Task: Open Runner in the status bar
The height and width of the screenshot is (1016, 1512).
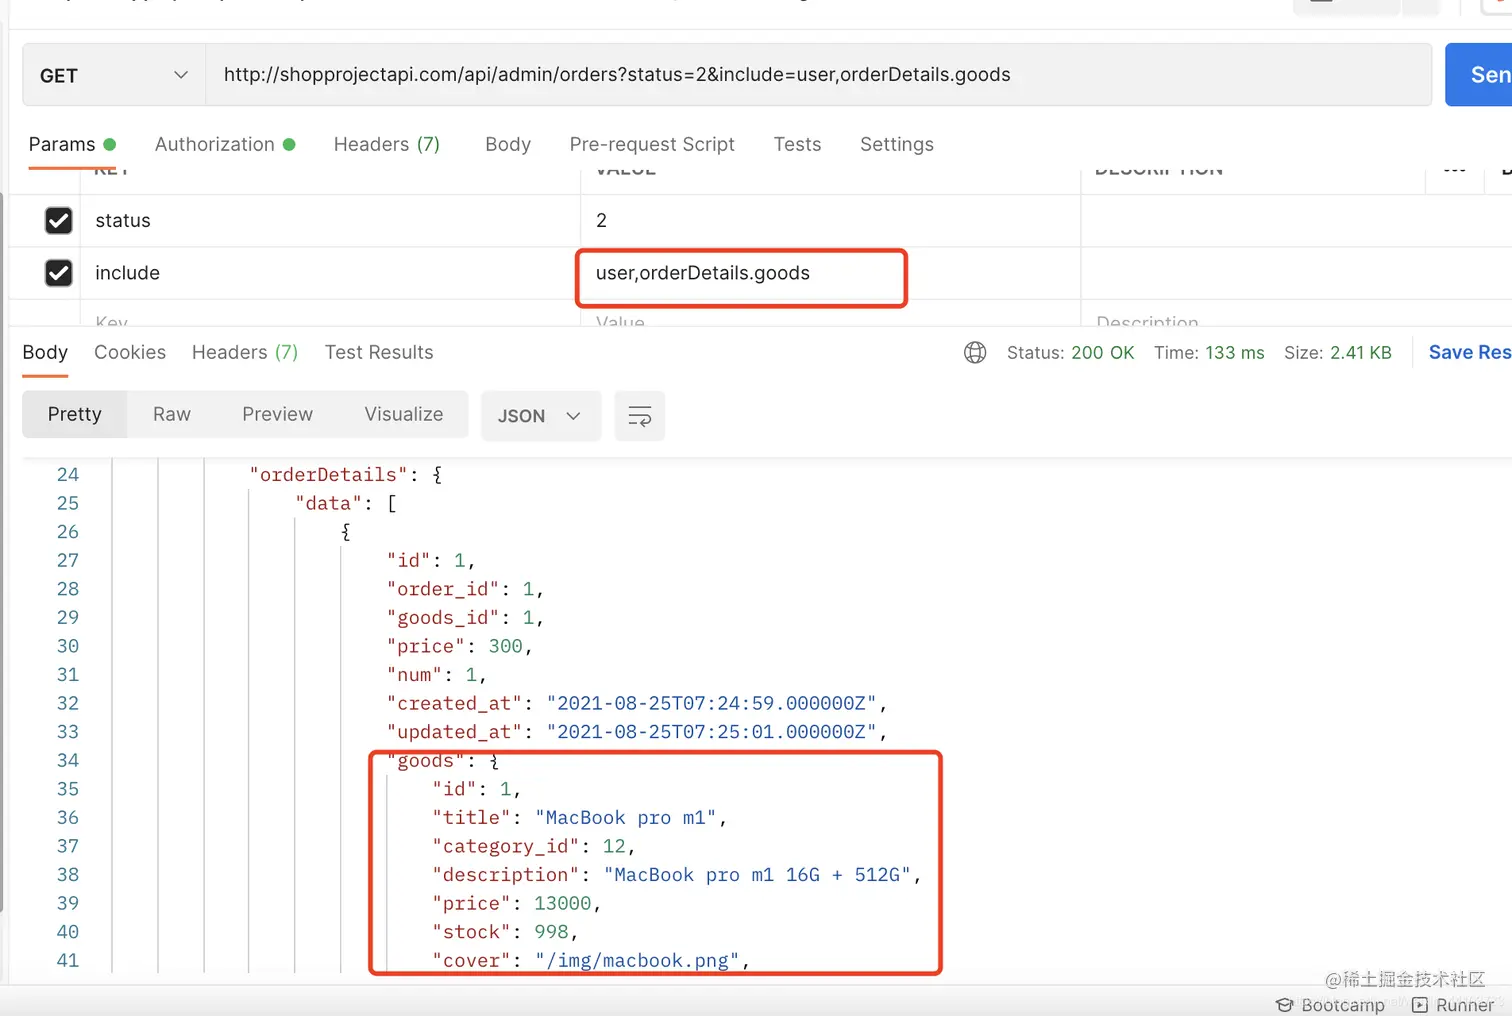Action: pos(1453,1005)
